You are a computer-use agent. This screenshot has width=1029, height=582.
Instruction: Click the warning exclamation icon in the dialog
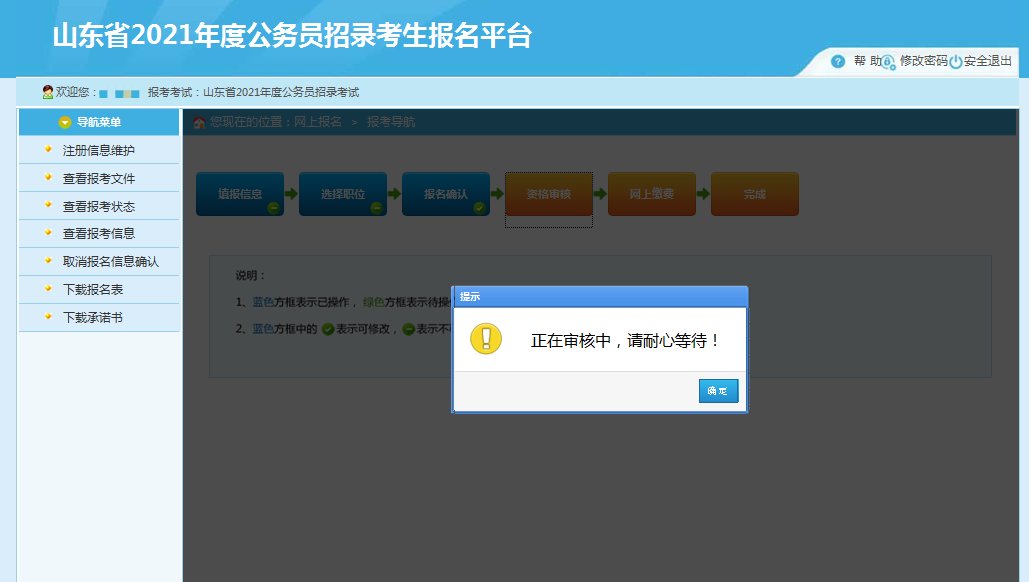[485, 338]
